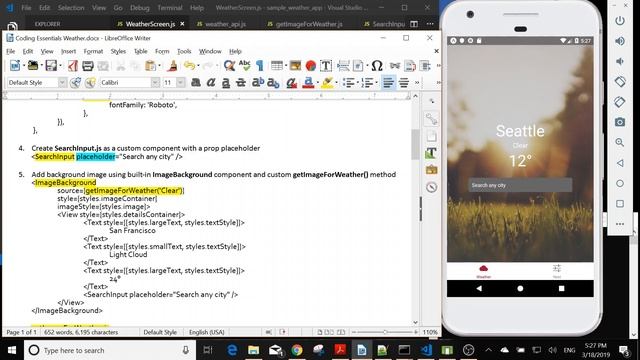
Task: Toggle Bullets unordered list
Action: (x=348, y=83)
